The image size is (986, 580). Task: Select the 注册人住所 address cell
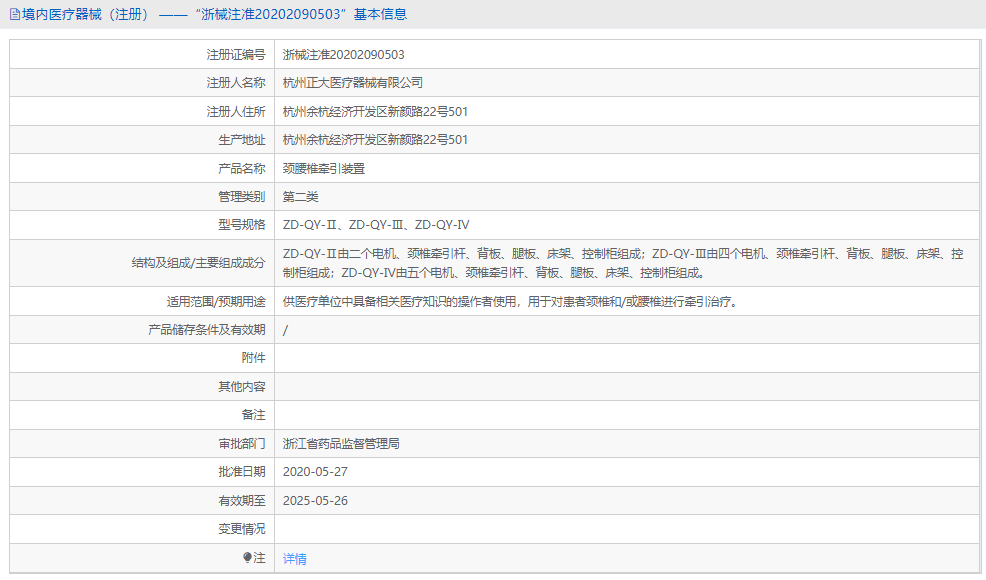[x=374, y=111]
